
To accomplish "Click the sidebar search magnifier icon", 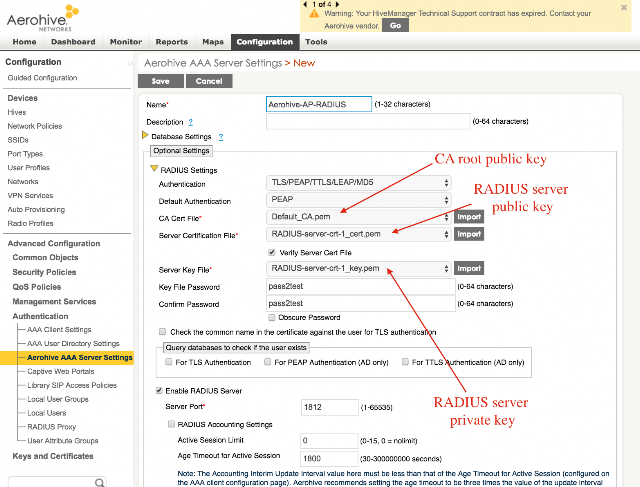I will pos(99,483).
